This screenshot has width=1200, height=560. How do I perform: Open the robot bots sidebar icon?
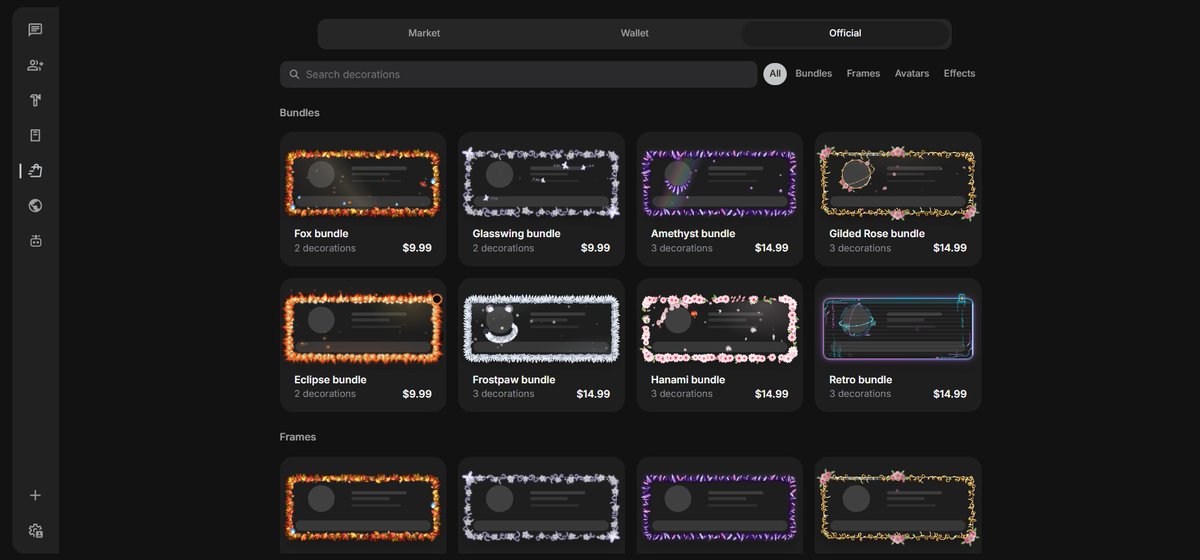(x=35, y=241)
